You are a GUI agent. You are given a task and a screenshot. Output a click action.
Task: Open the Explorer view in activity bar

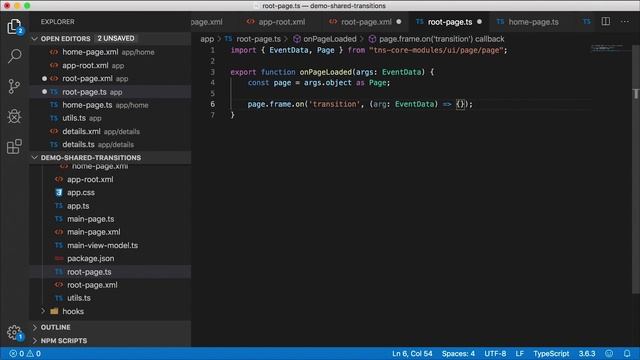coord(14,27)
